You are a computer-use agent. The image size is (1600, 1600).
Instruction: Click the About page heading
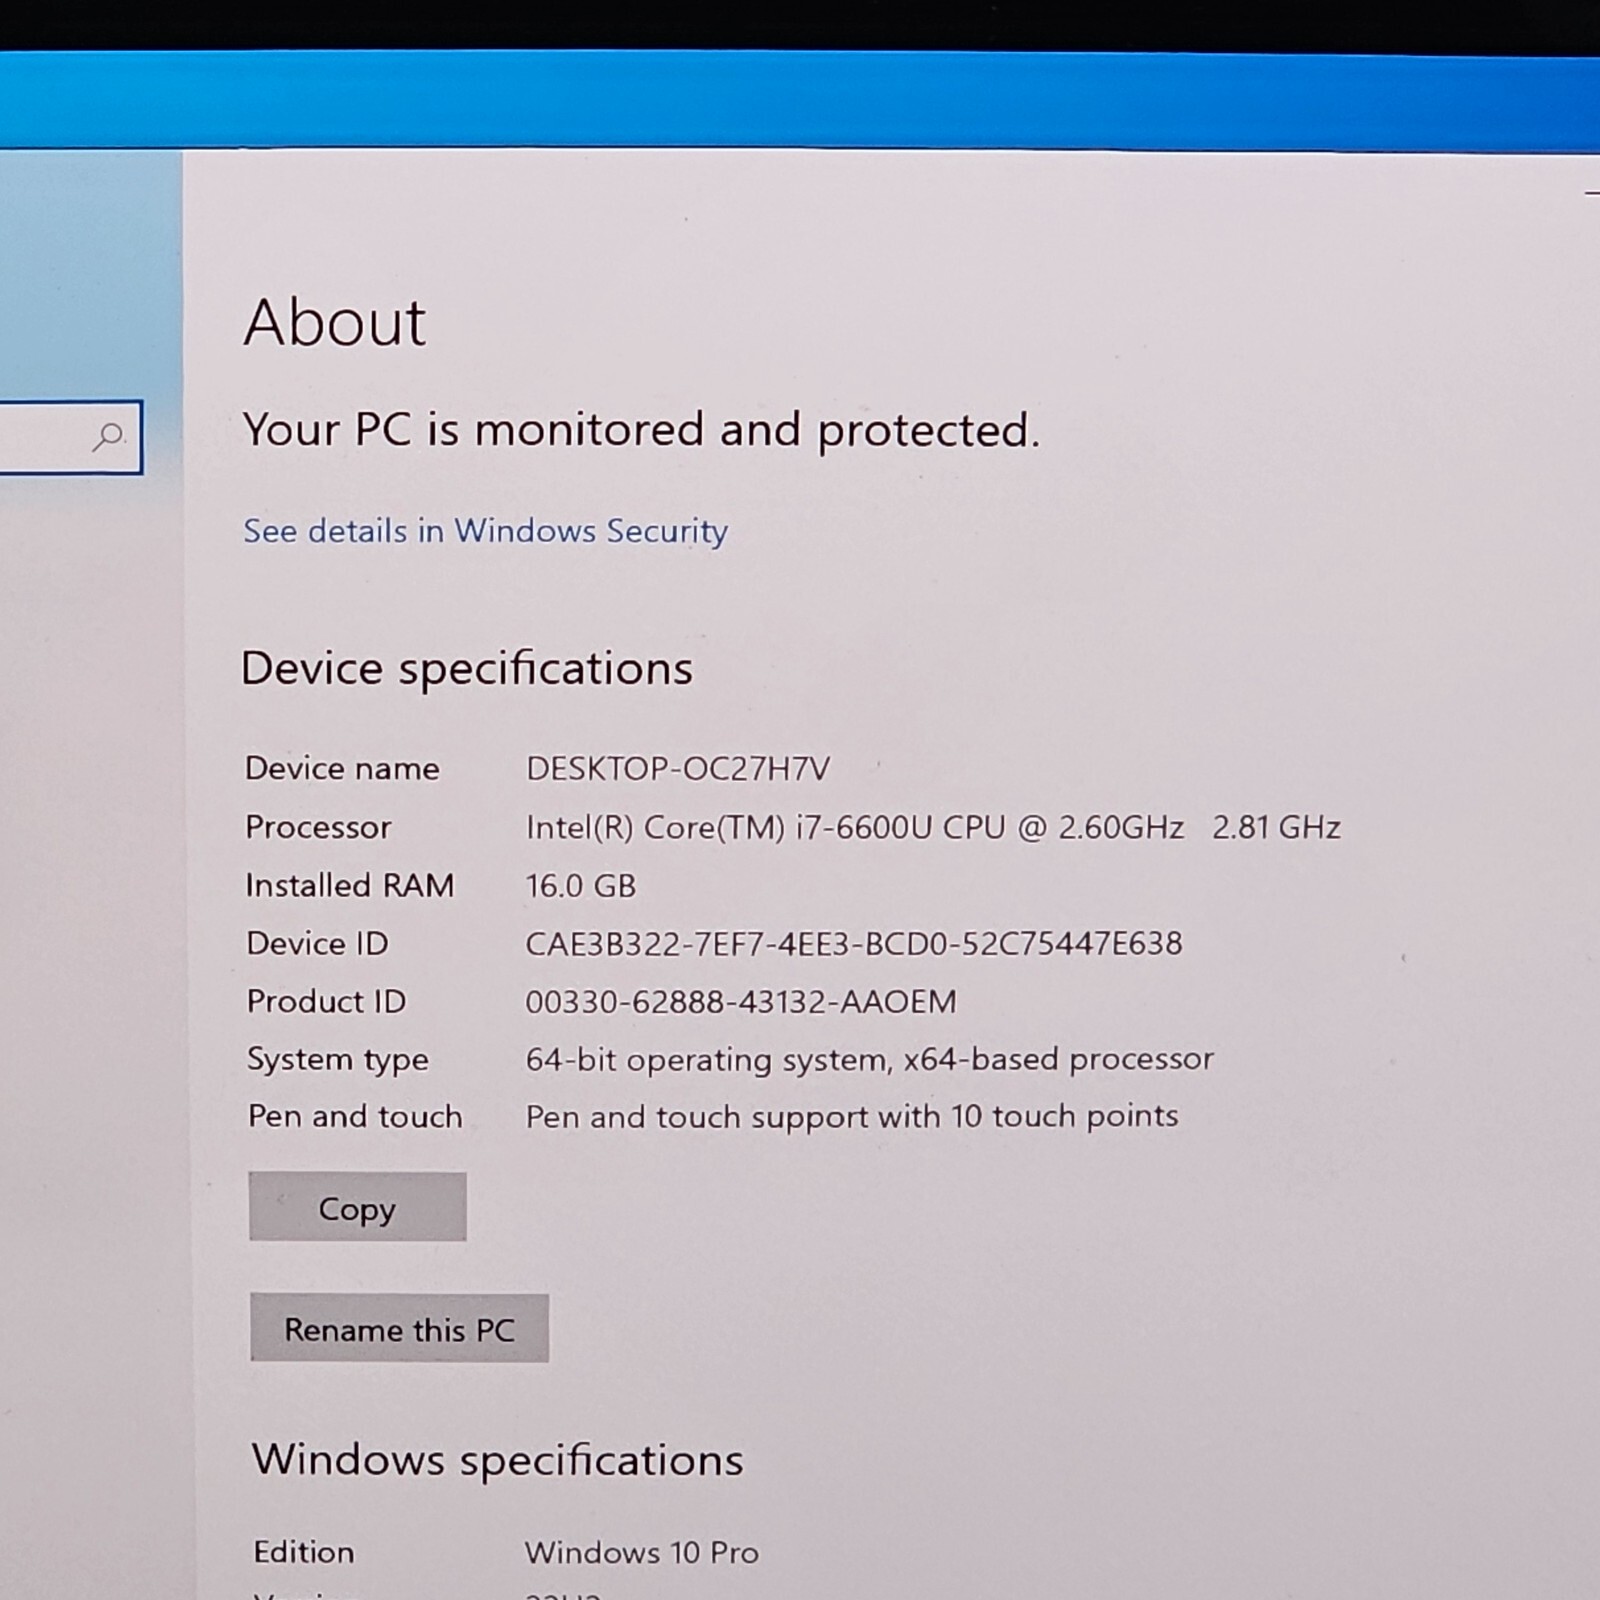coord(335,322)
